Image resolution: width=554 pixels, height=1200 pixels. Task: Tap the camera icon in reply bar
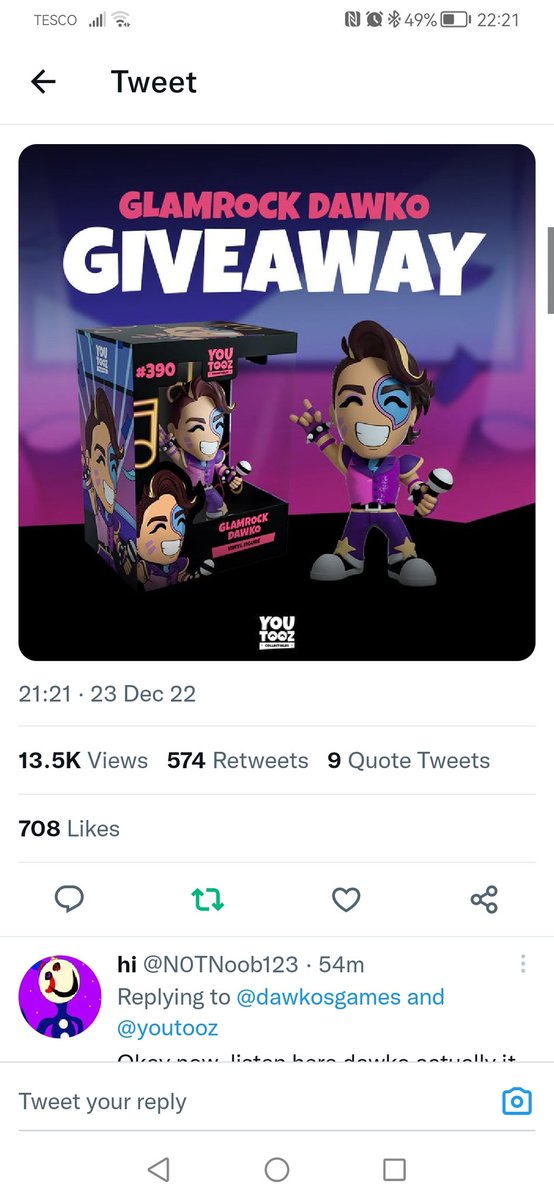coord(516,1102)
